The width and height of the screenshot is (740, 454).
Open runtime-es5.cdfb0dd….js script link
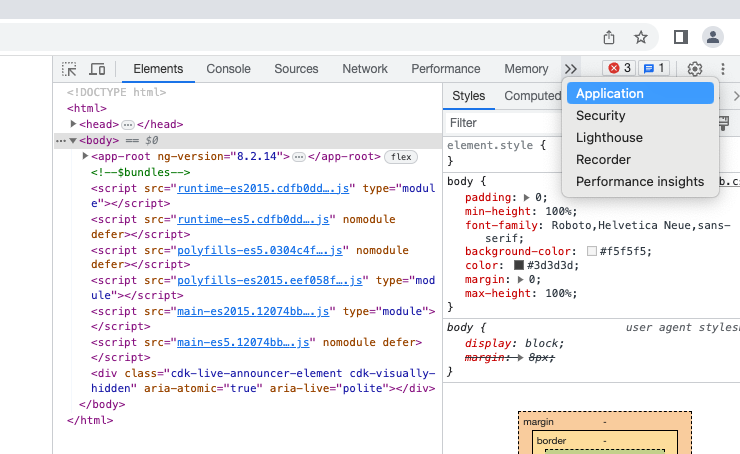[253, 219]
